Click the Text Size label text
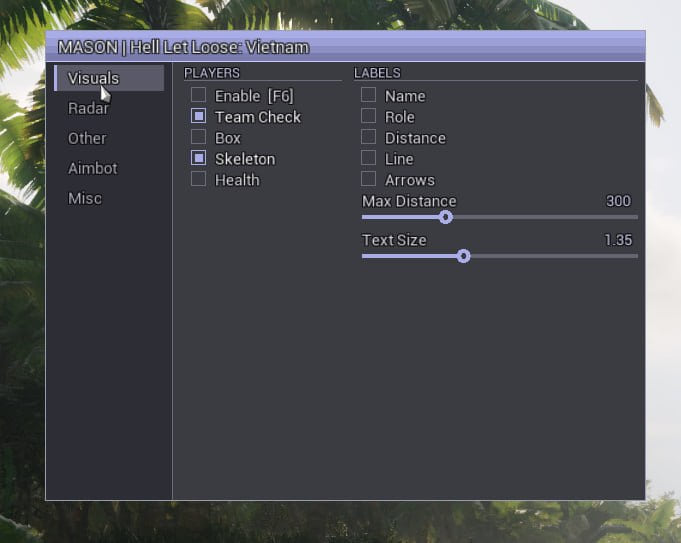681x543 pixels. [x=394, y=240]
